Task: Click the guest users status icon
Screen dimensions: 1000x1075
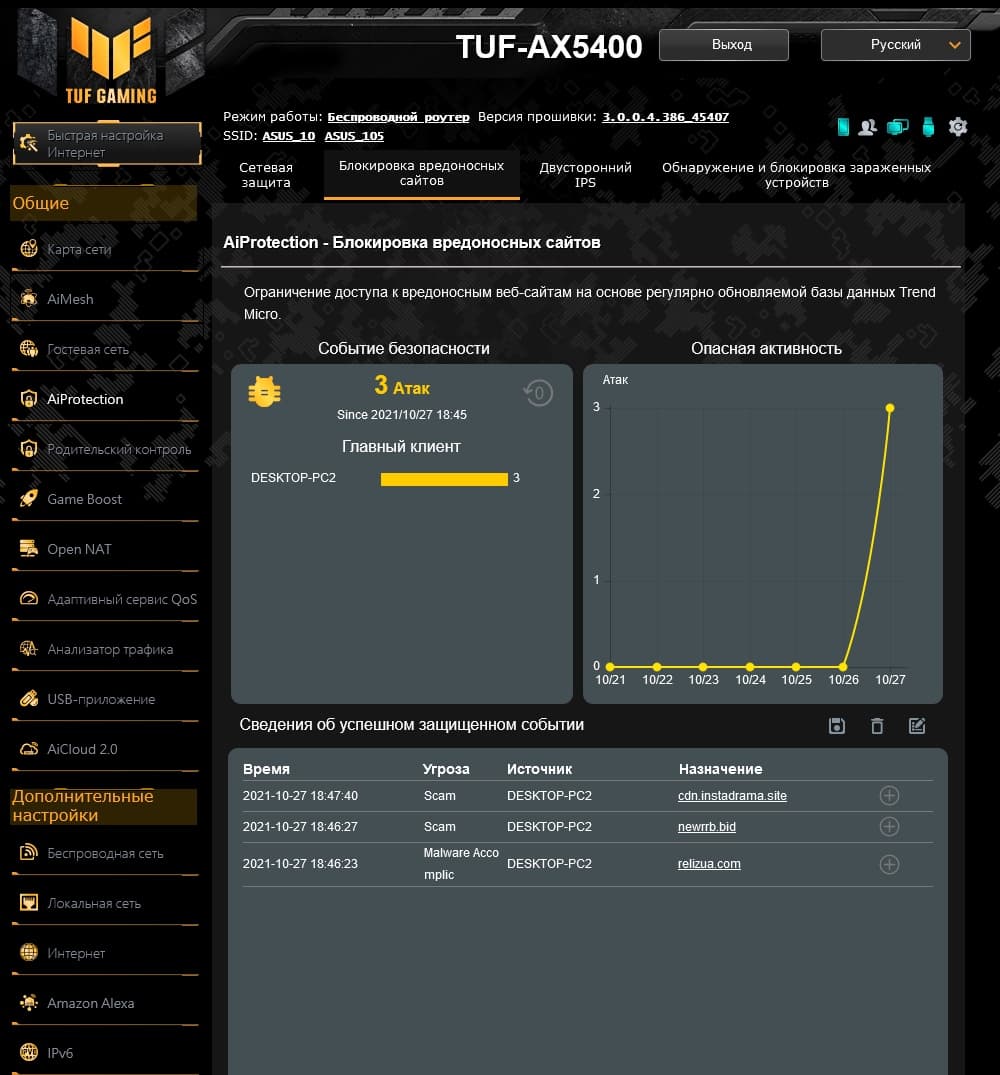Action: [868, 127]
